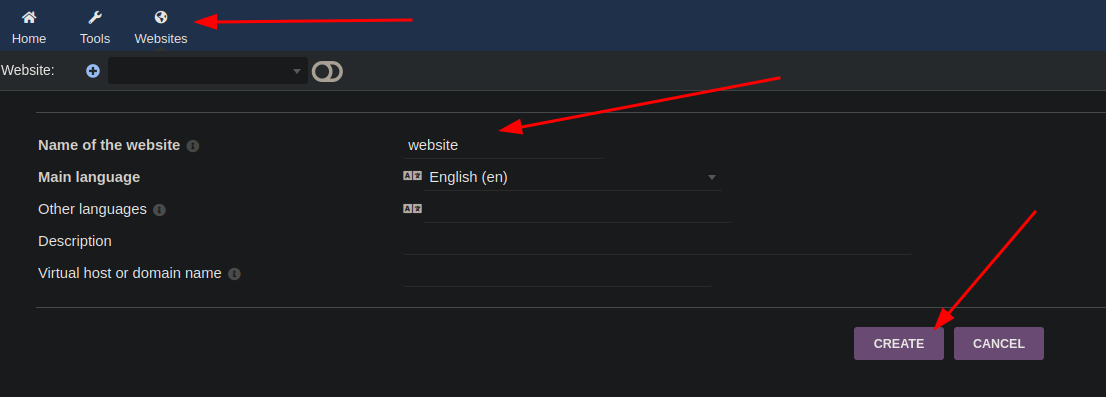Image resolution: width=1106 pixels, height=397 pixels.
Task: Click the CREATE button
Action: [899, 343]
